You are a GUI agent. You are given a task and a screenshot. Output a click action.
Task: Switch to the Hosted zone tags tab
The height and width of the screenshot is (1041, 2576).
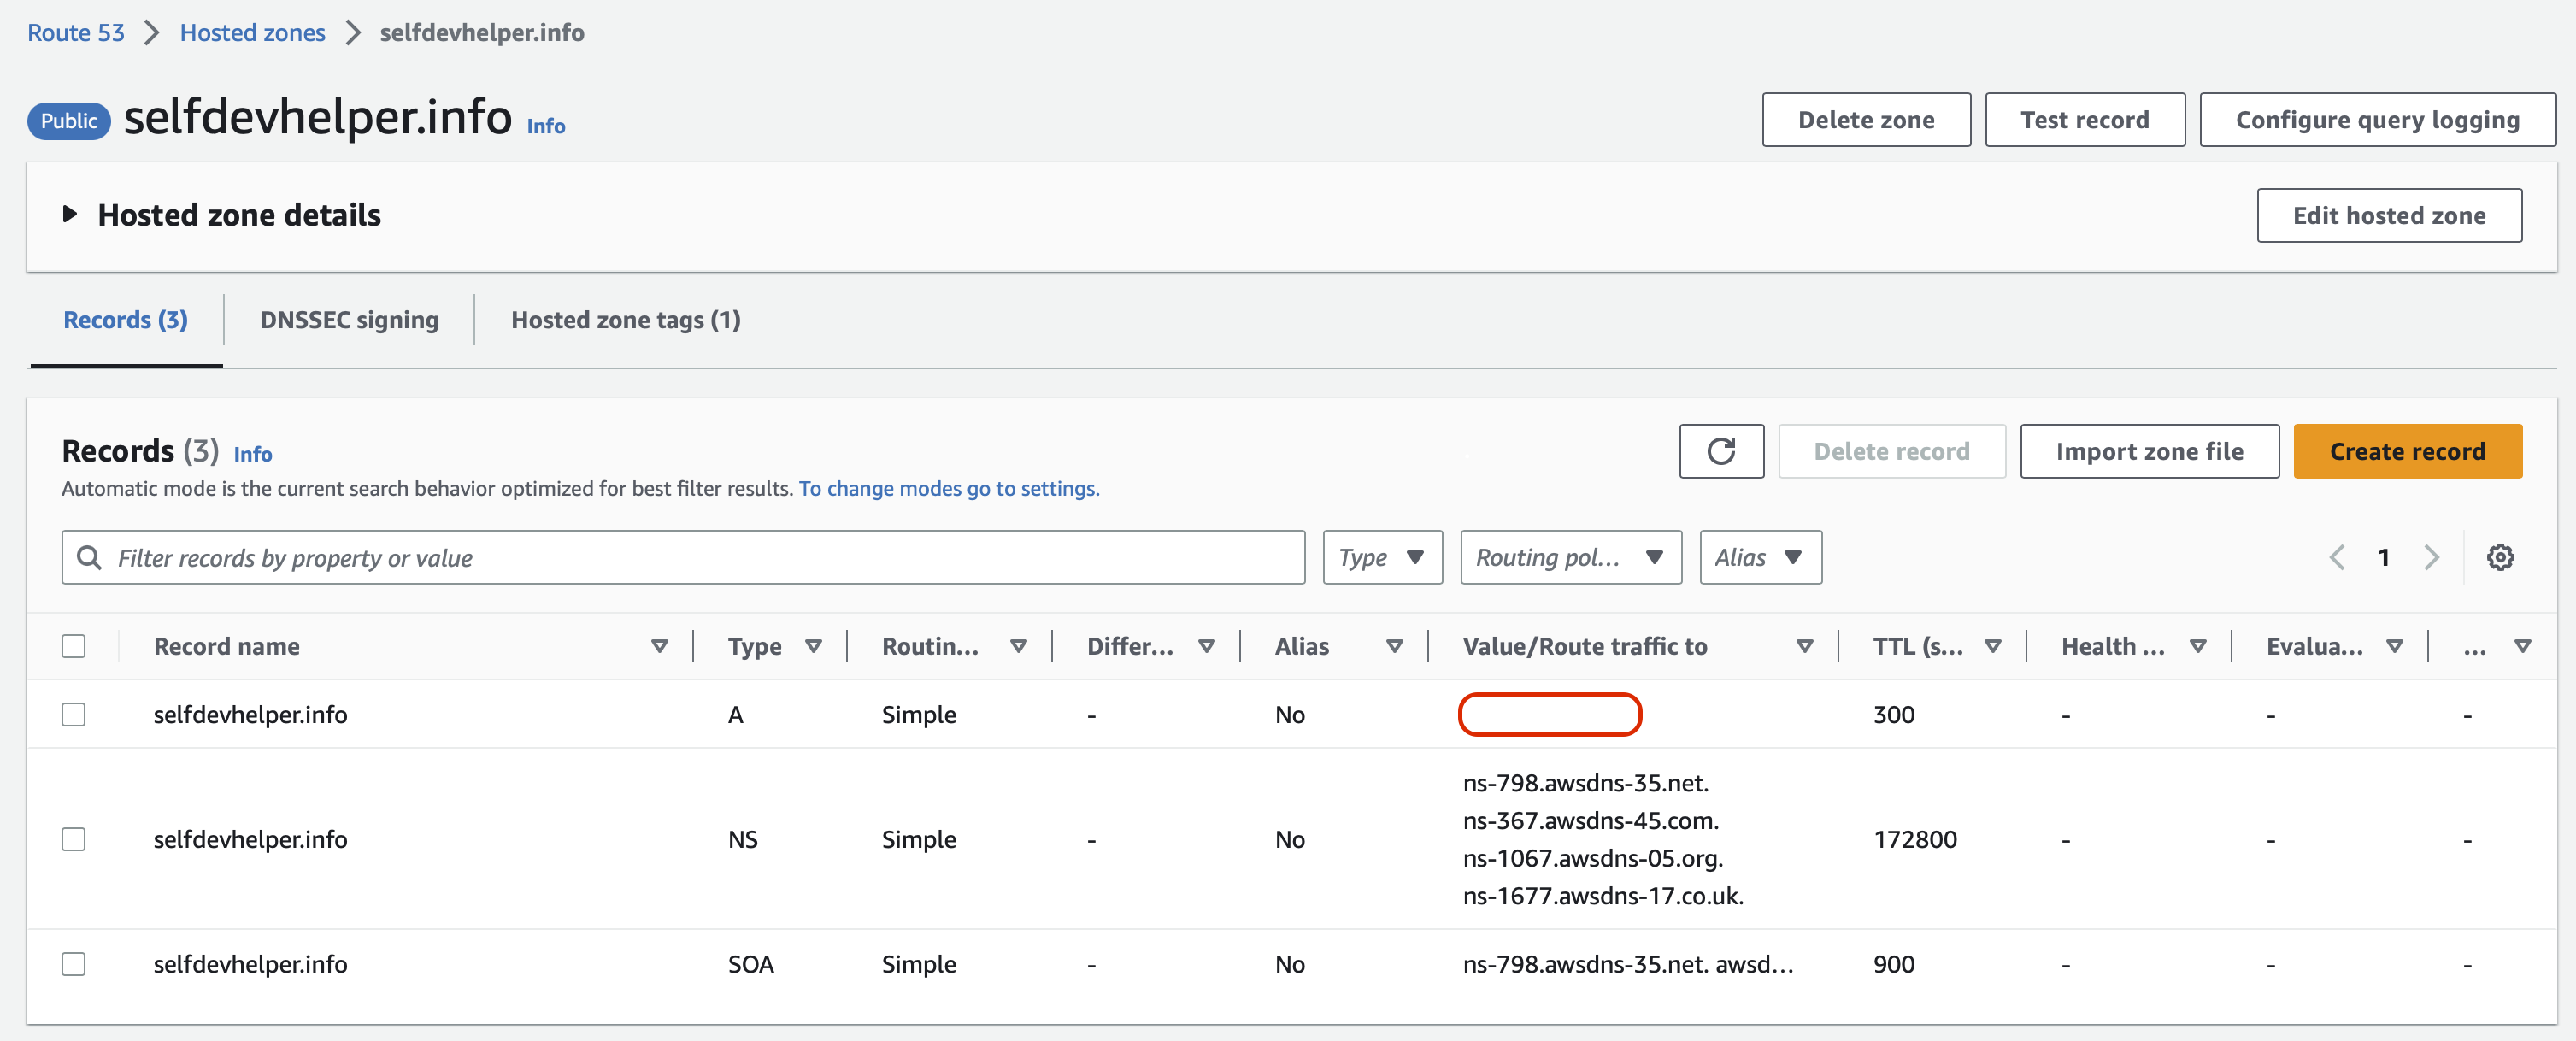[x=625, y=320]
